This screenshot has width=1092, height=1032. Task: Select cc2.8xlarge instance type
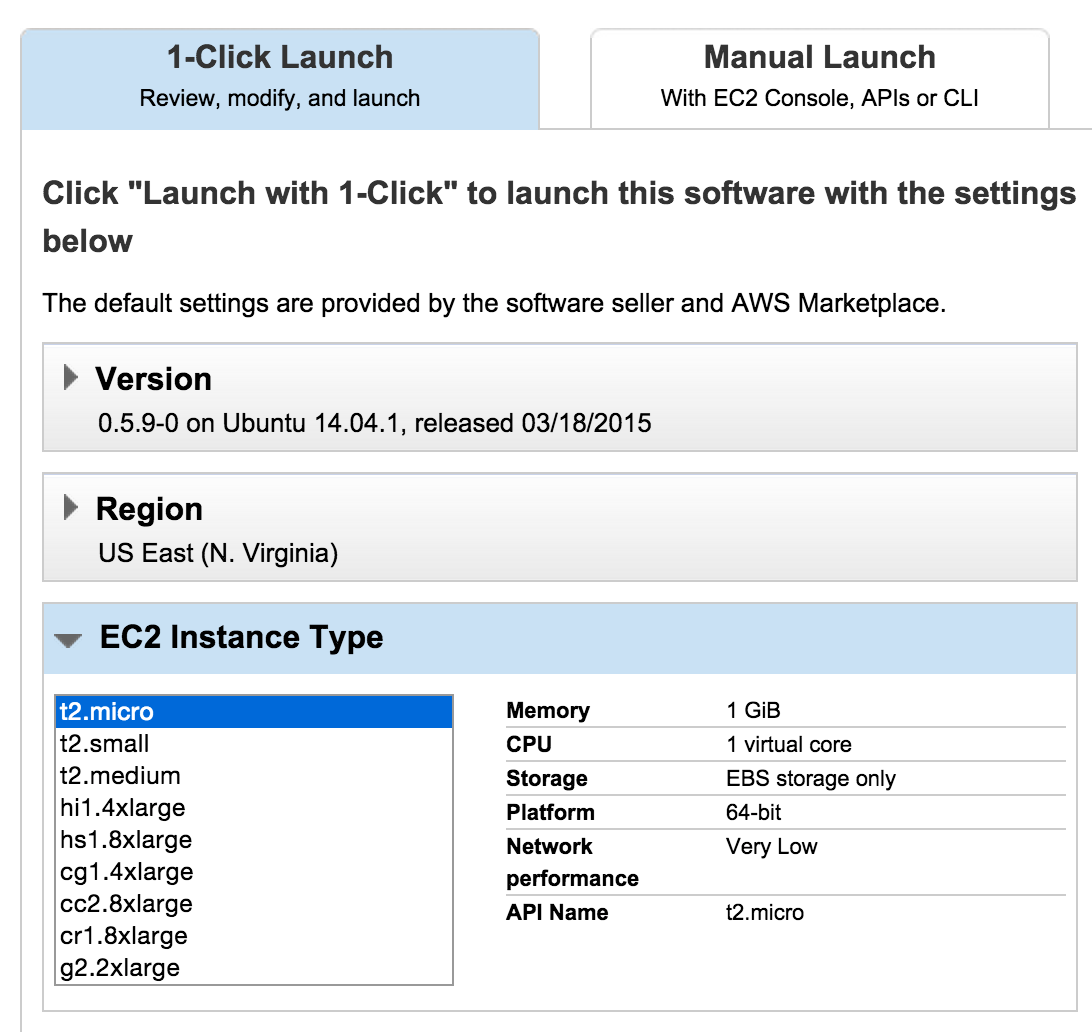pos(254,904)
